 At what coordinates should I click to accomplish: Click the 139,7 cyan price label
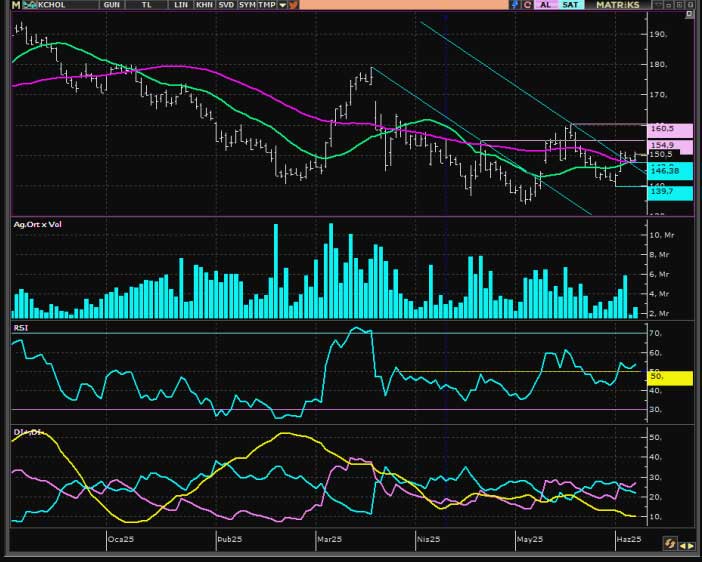[x=670, y=192]
